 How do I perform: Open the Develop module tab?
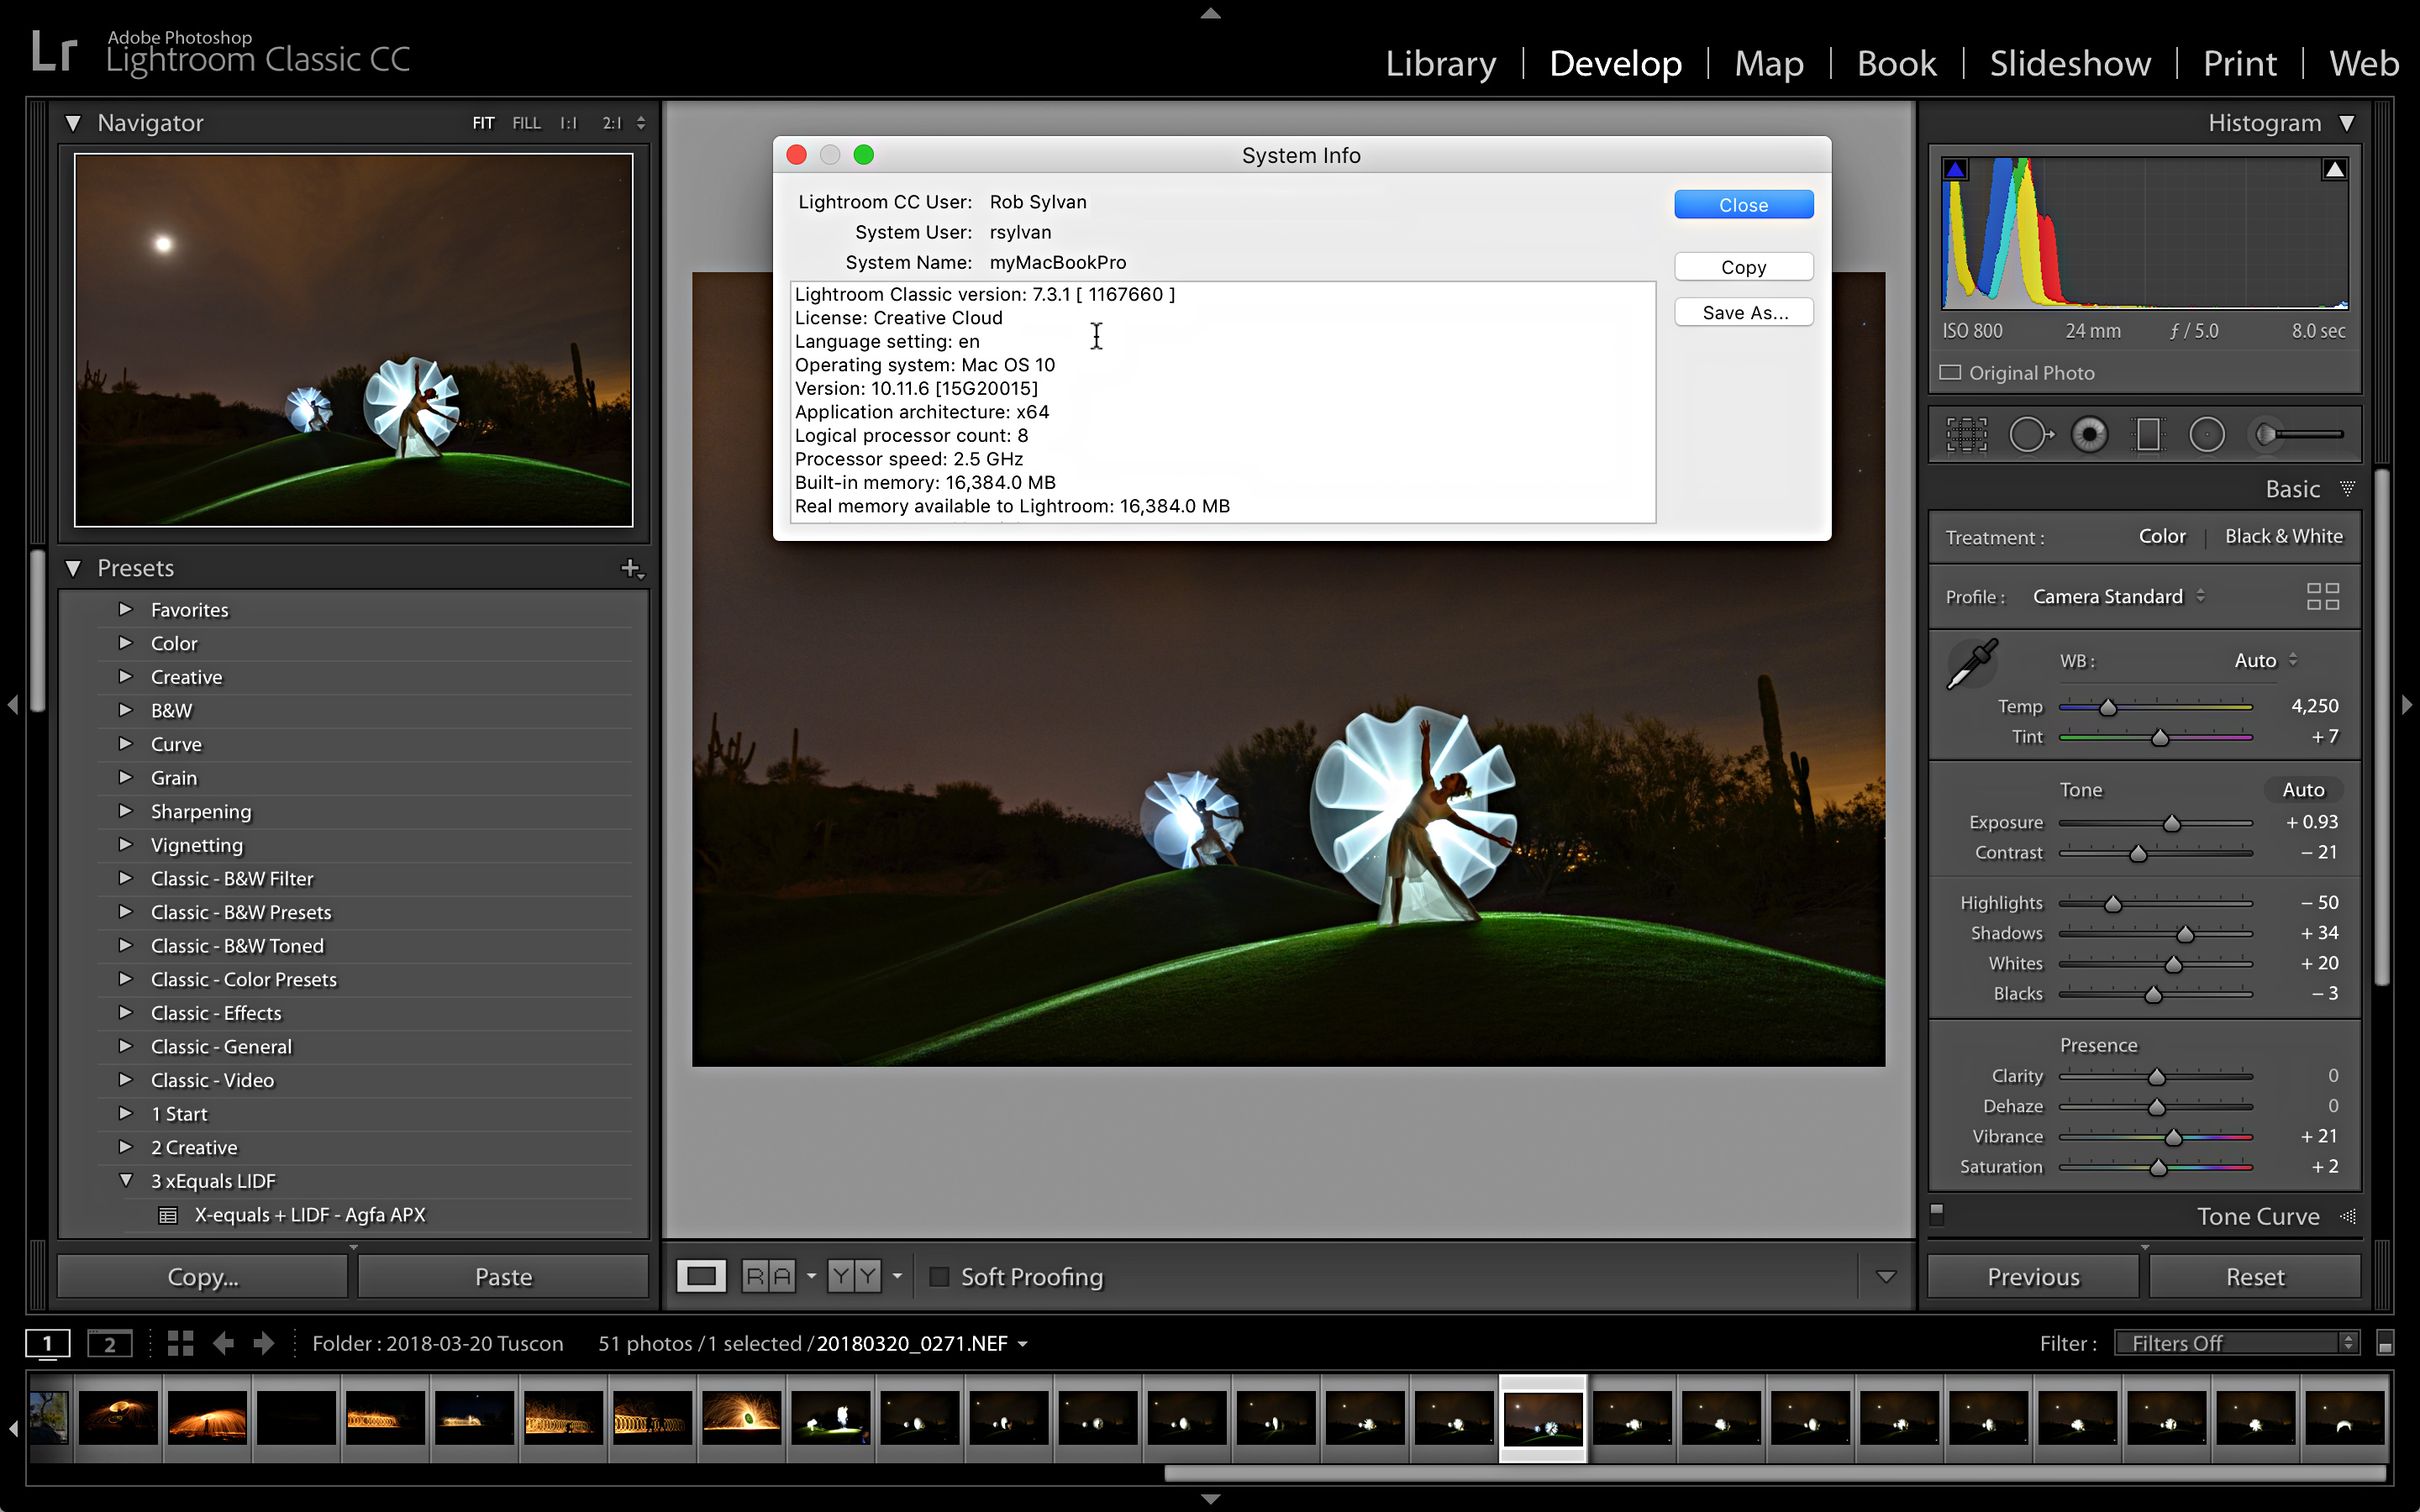[1613, 61]
